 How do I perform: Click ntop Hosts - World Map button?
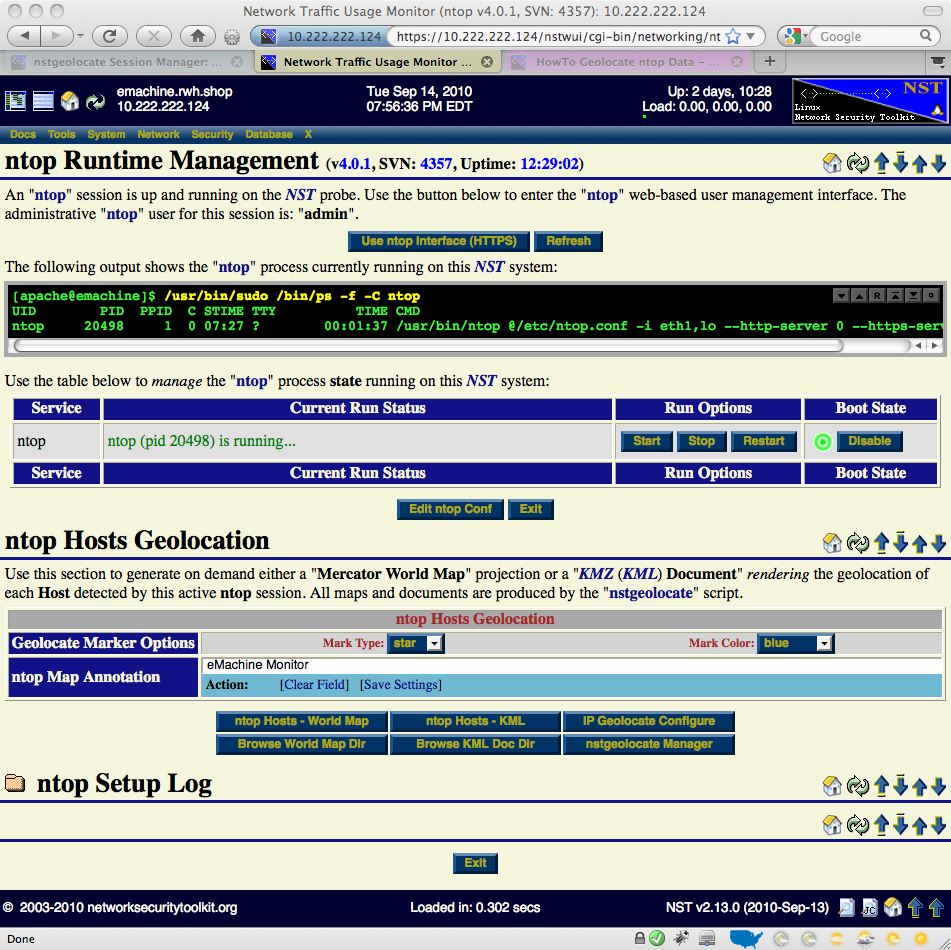[x=301, y=721]
